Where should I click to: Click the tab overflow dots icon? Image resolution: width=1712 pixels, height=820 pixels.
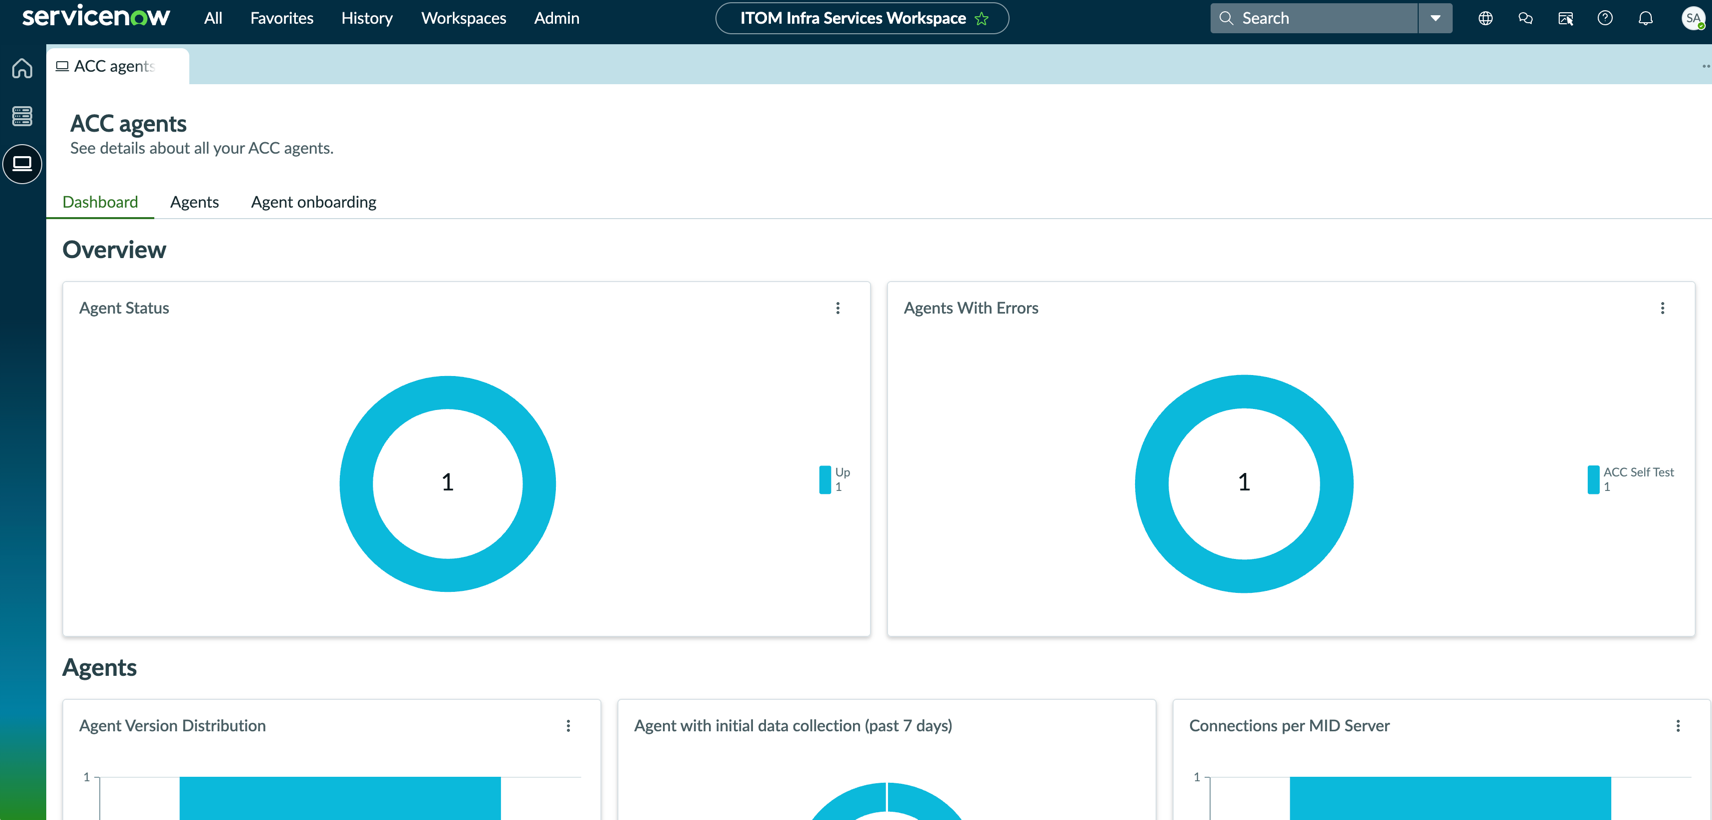pyautogui.click(x=1705, y=66)
